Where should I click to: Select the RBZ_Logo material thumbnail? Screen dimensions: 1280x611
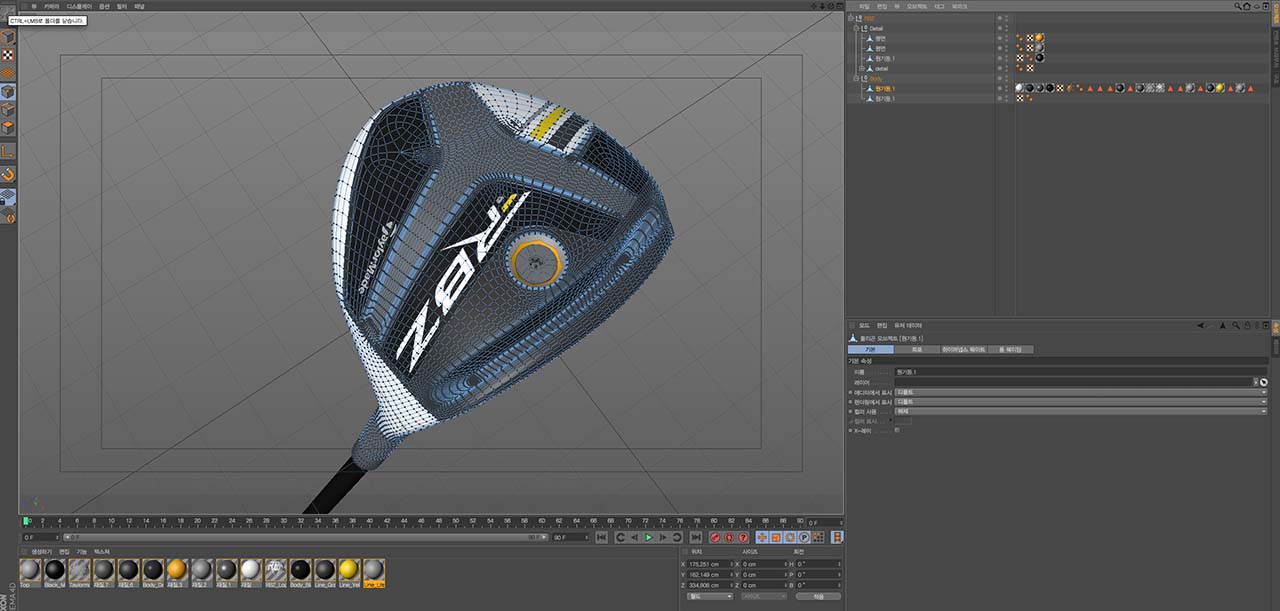click(275, 570)
